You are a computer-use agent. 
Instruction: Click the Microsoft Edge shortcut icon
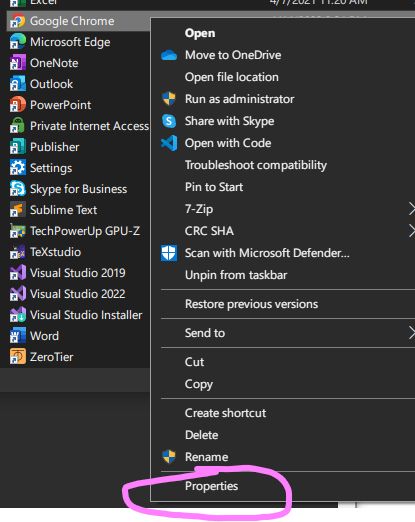(x=18, y=42)
